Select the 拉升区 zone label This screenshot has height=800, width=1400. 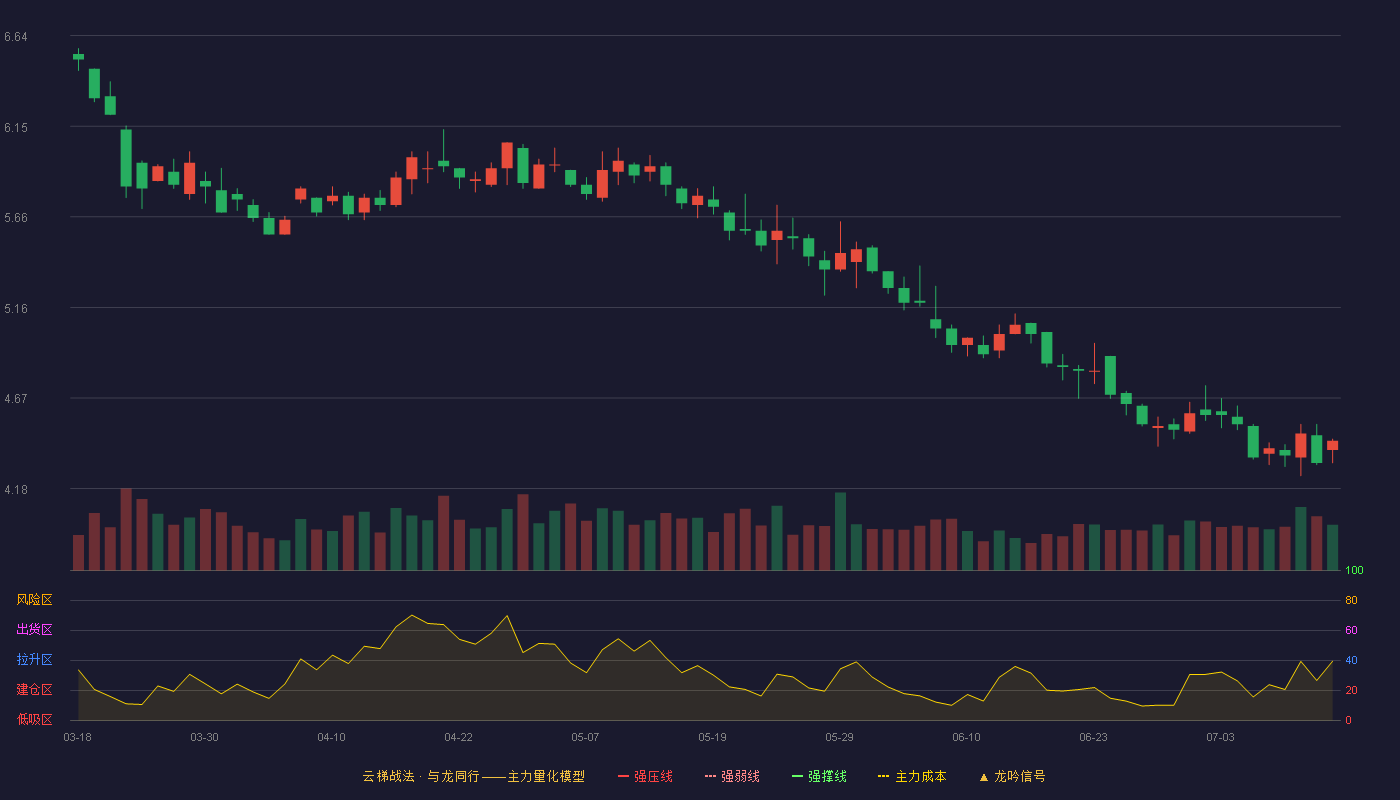(34, 660)
